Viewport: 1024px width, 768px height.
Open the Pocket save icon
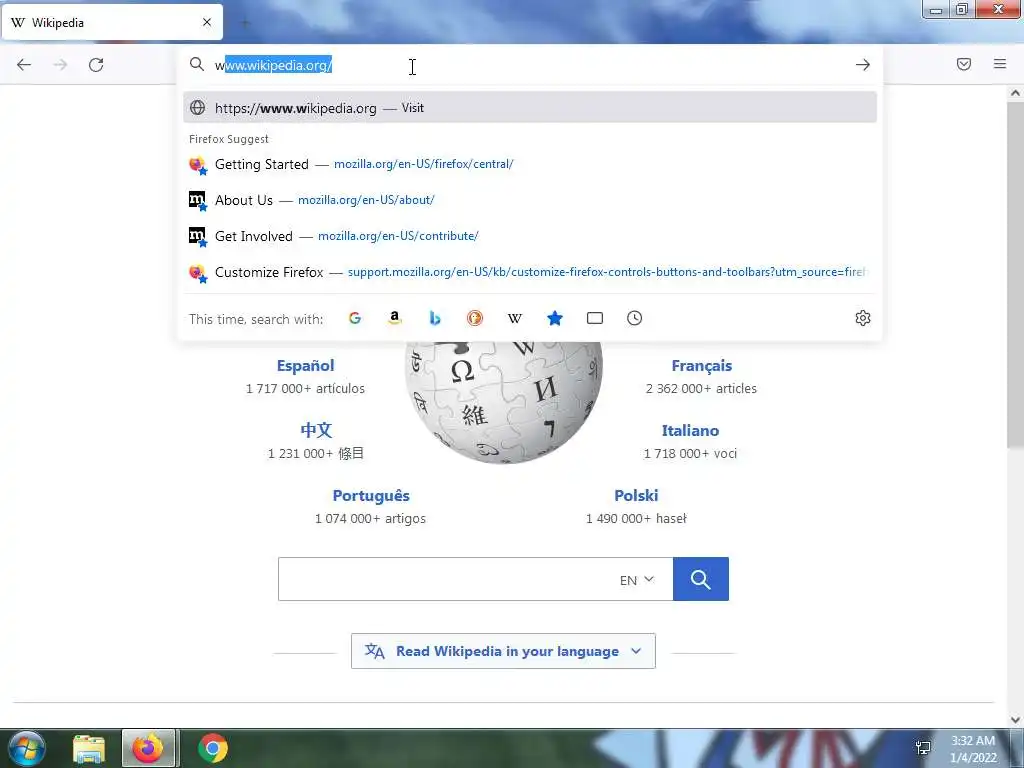[x=964, y=64]
